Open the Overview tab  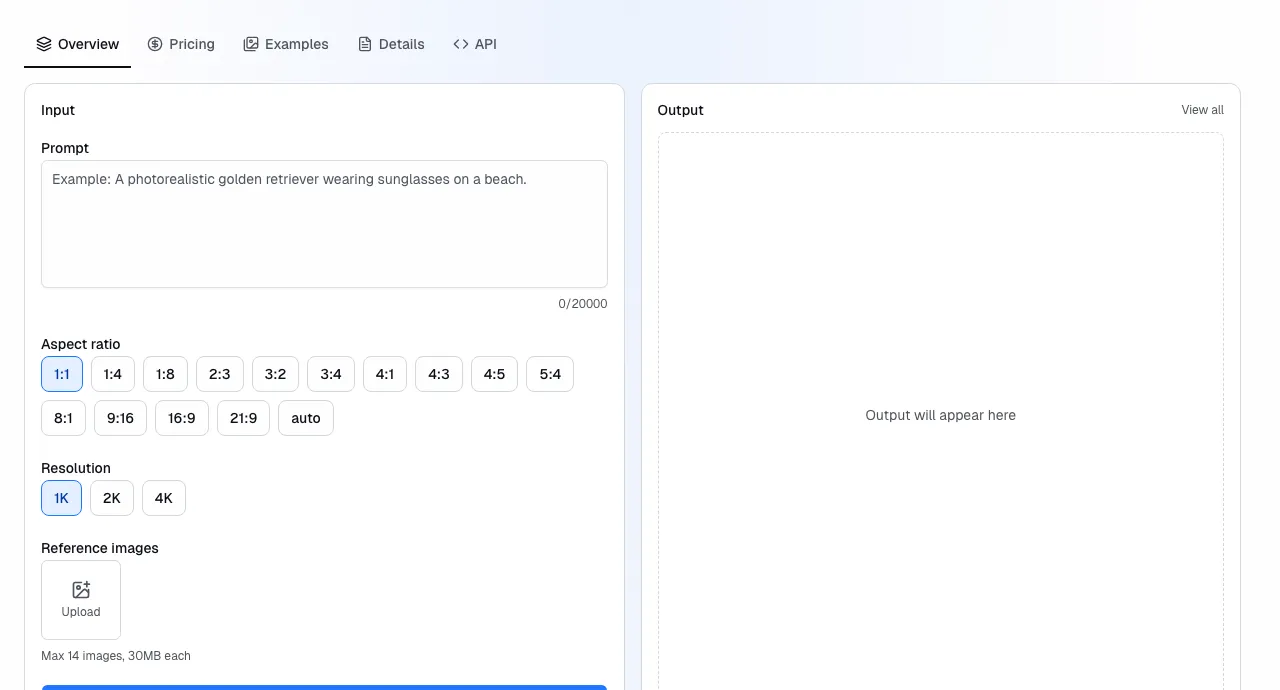coord(77,44)
